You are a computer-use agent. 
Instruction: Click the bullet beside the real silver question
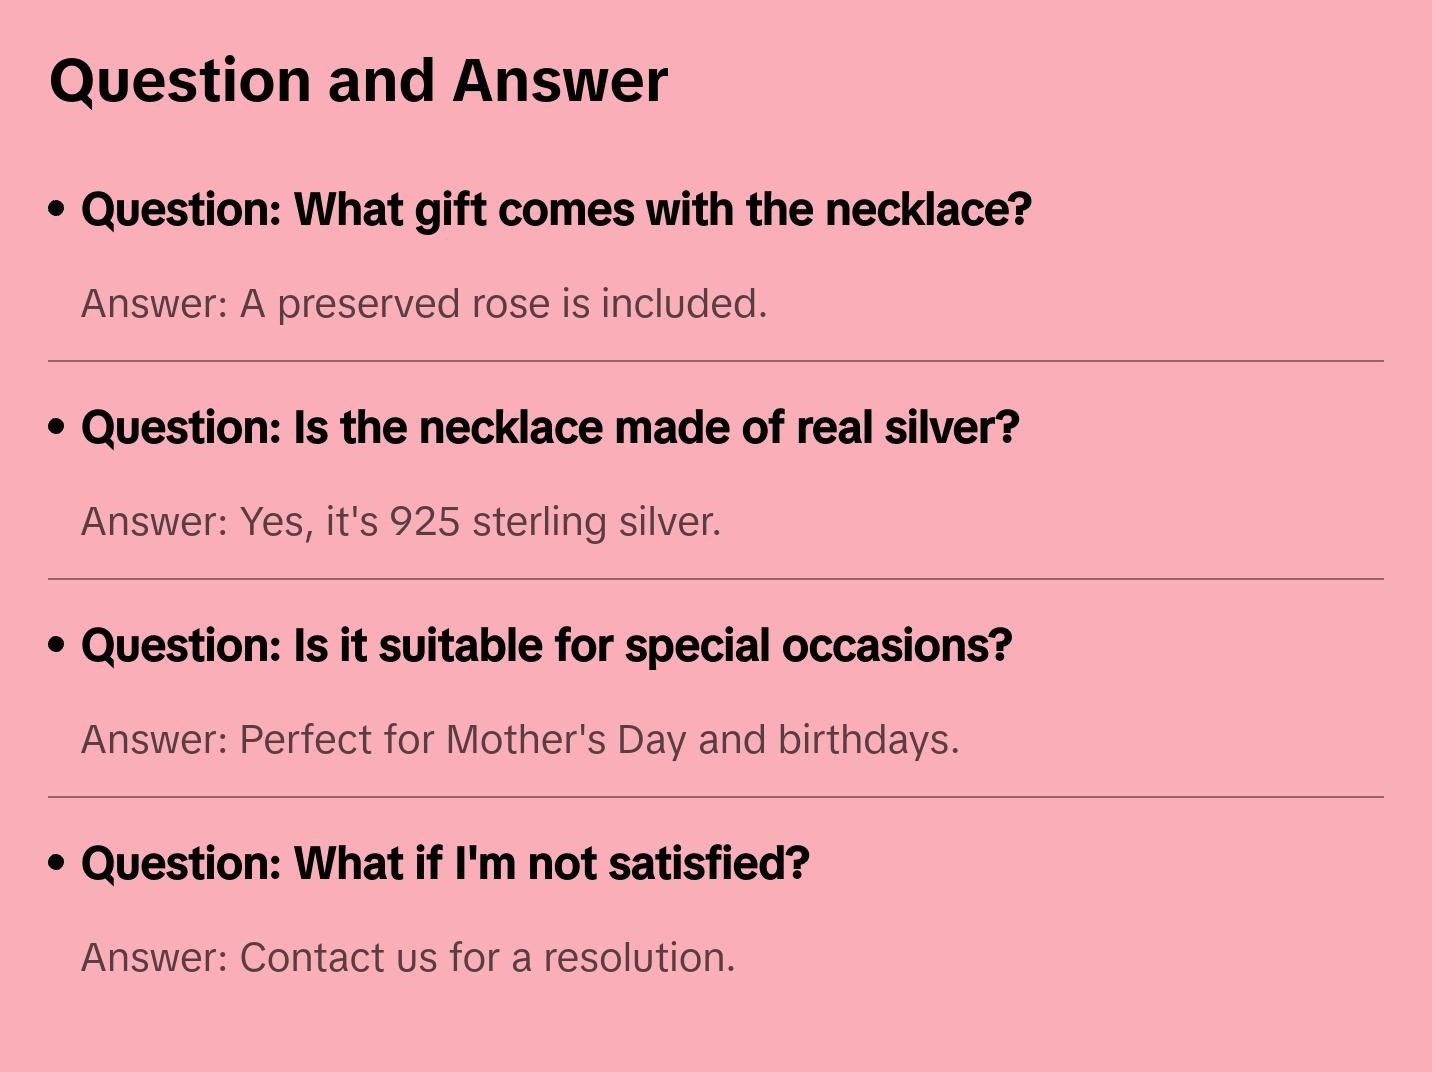[57, 428]
